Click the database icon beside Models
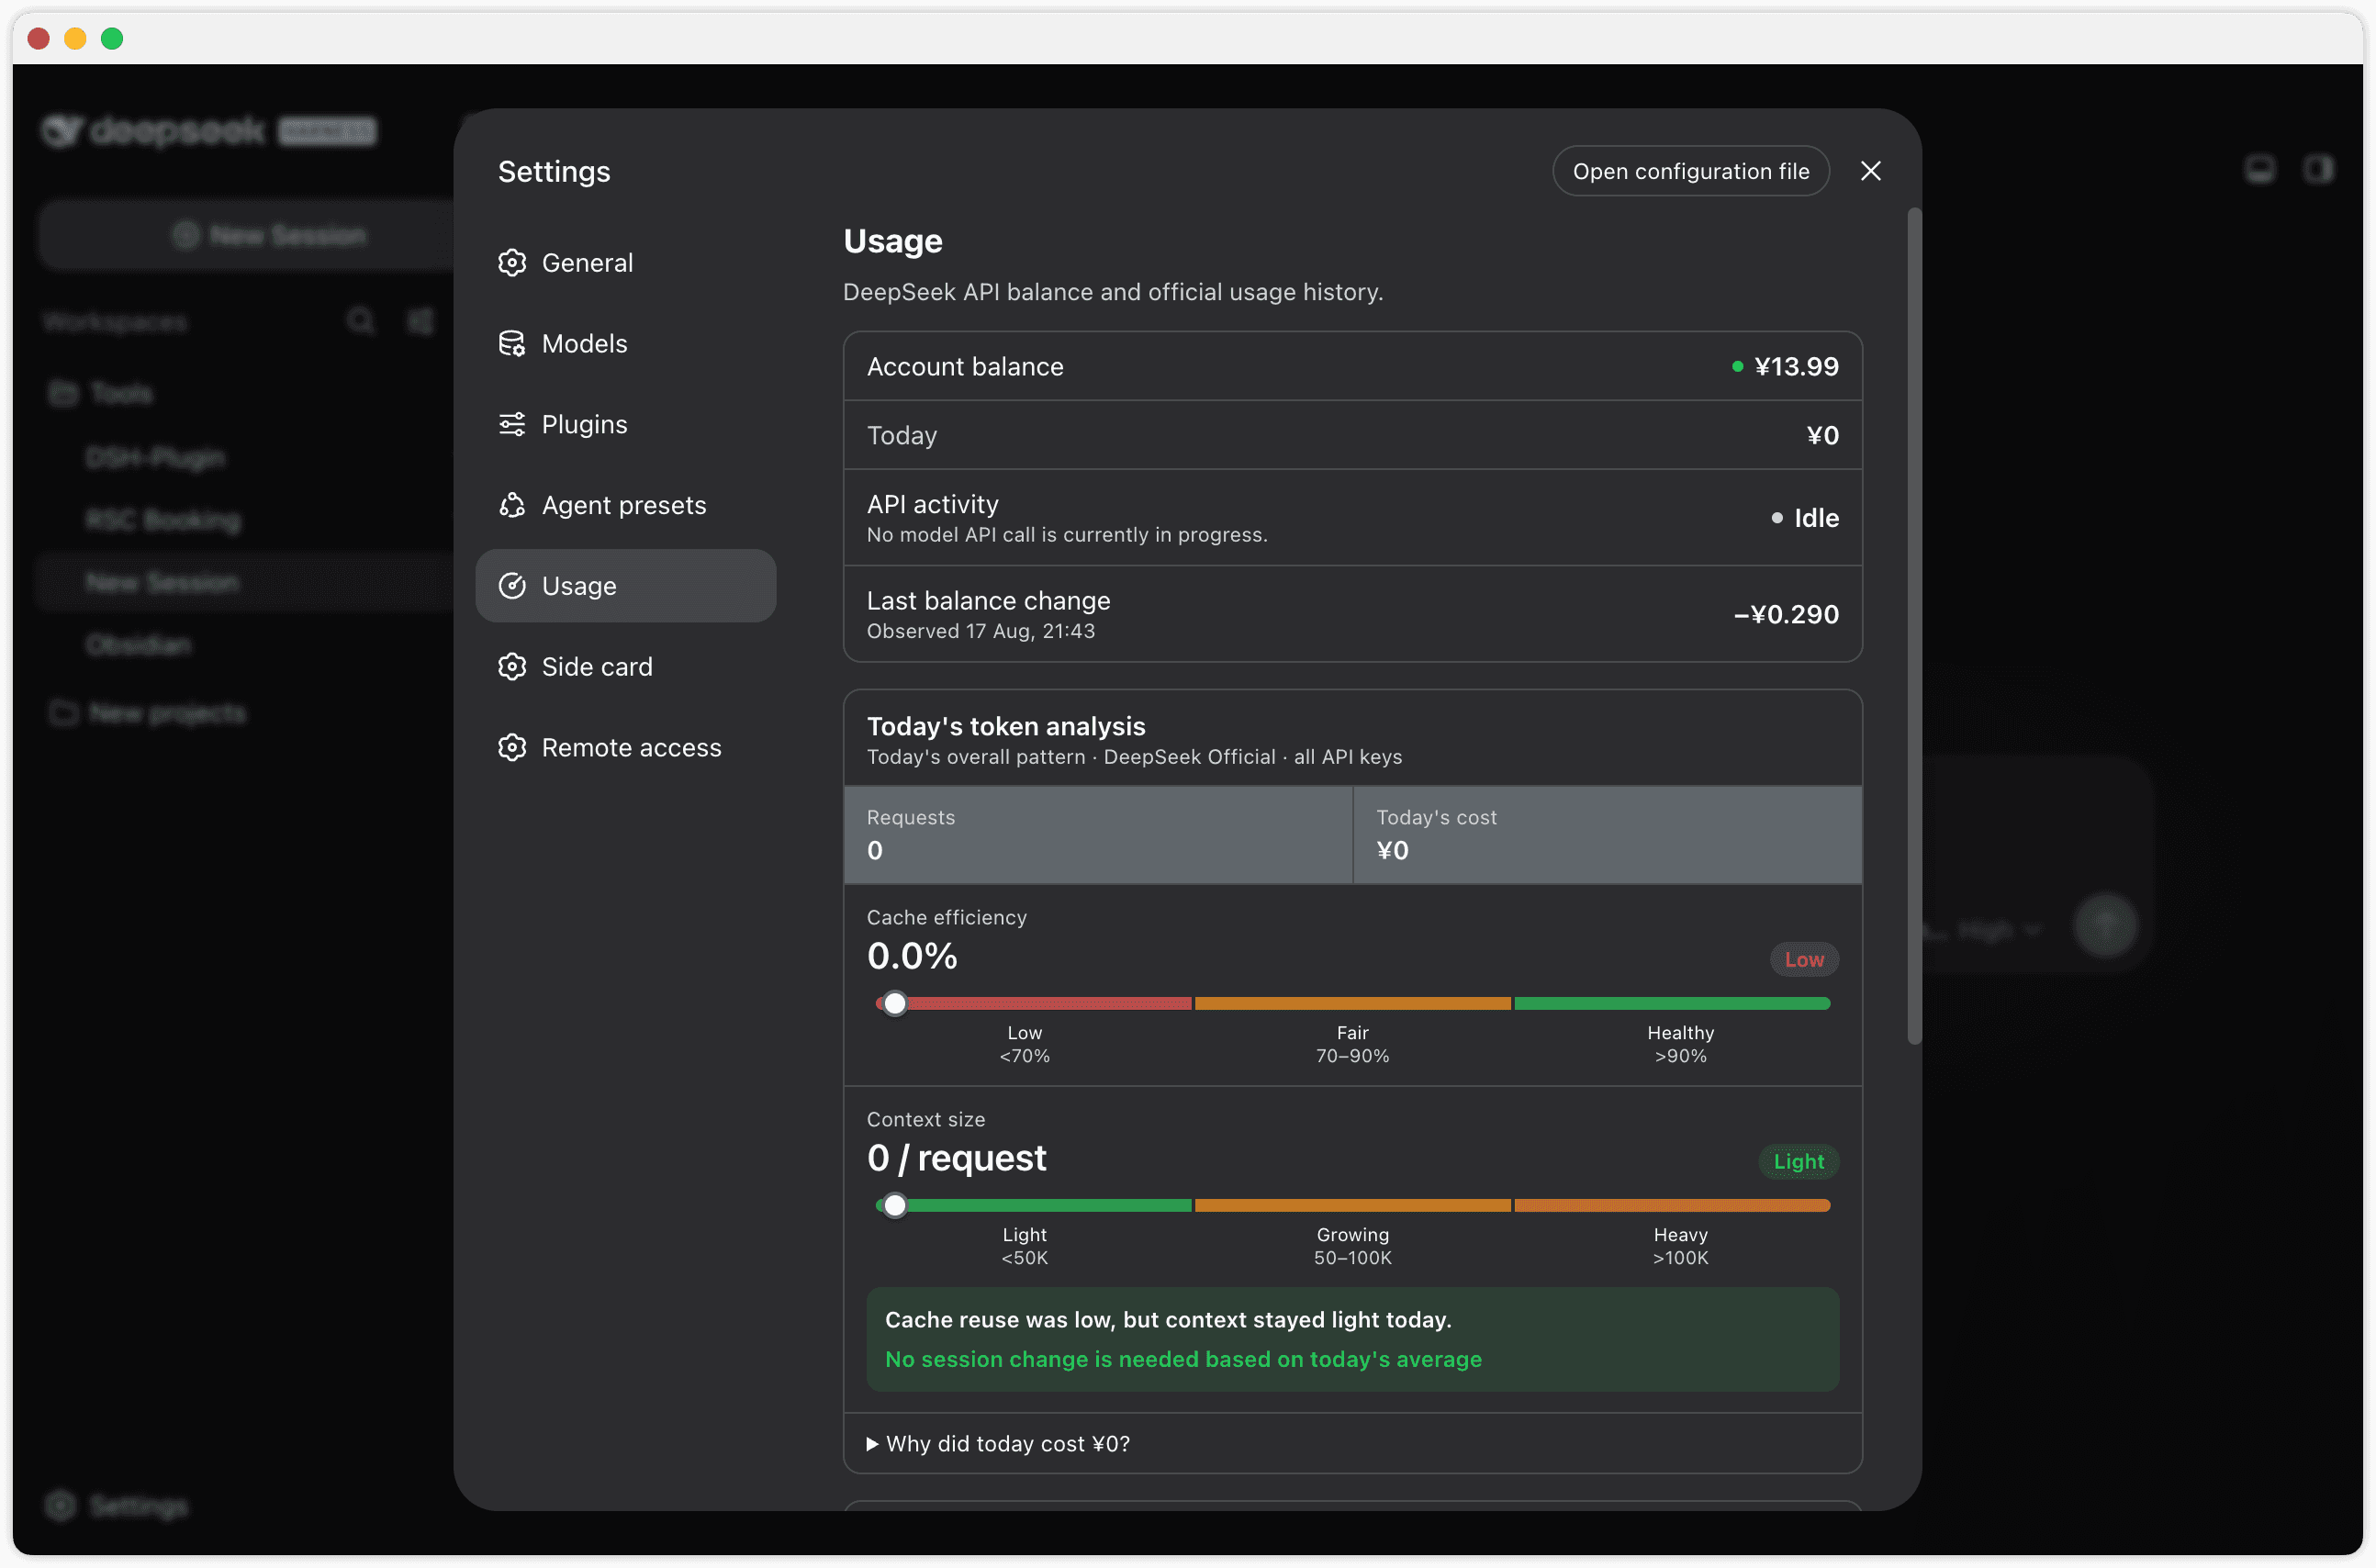This screenshot has height=1568, width=2376. 512,344
